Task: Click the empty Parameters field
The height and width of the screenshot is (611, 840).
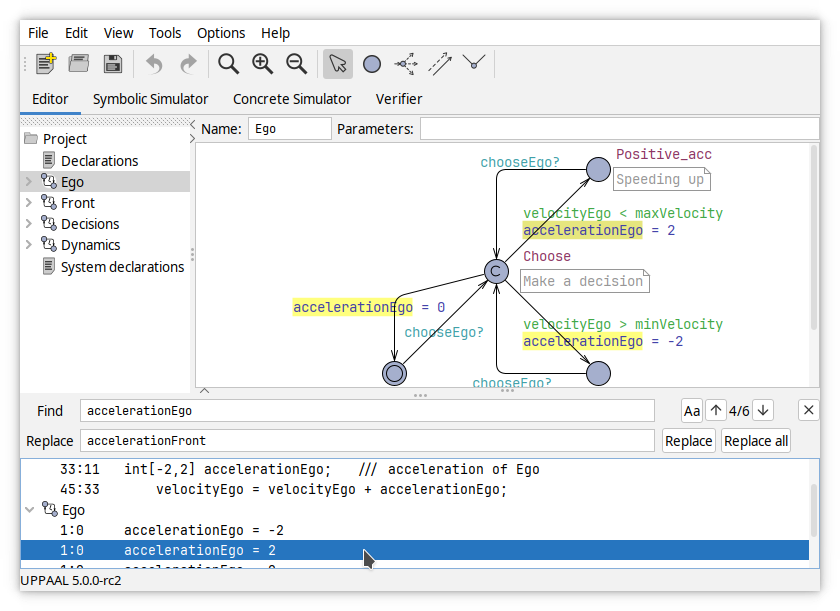Action: [x=619, y=129]
